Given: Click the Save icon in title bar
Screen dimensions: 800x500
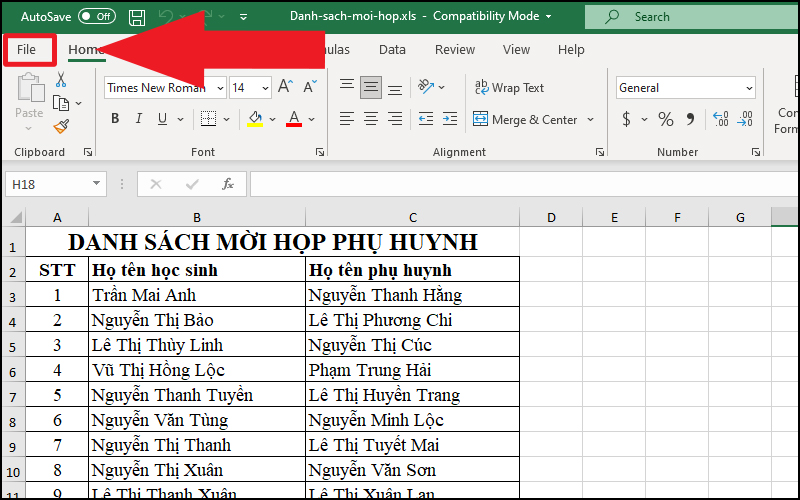Looking at the screenshot, I should pos(137,17).
